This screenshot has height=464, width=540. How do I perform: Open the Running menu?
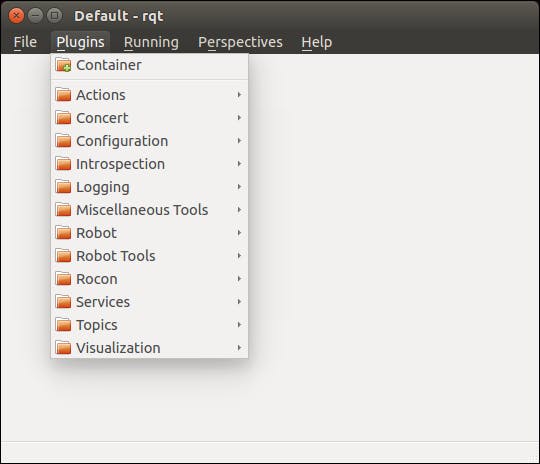pos(151,42)
